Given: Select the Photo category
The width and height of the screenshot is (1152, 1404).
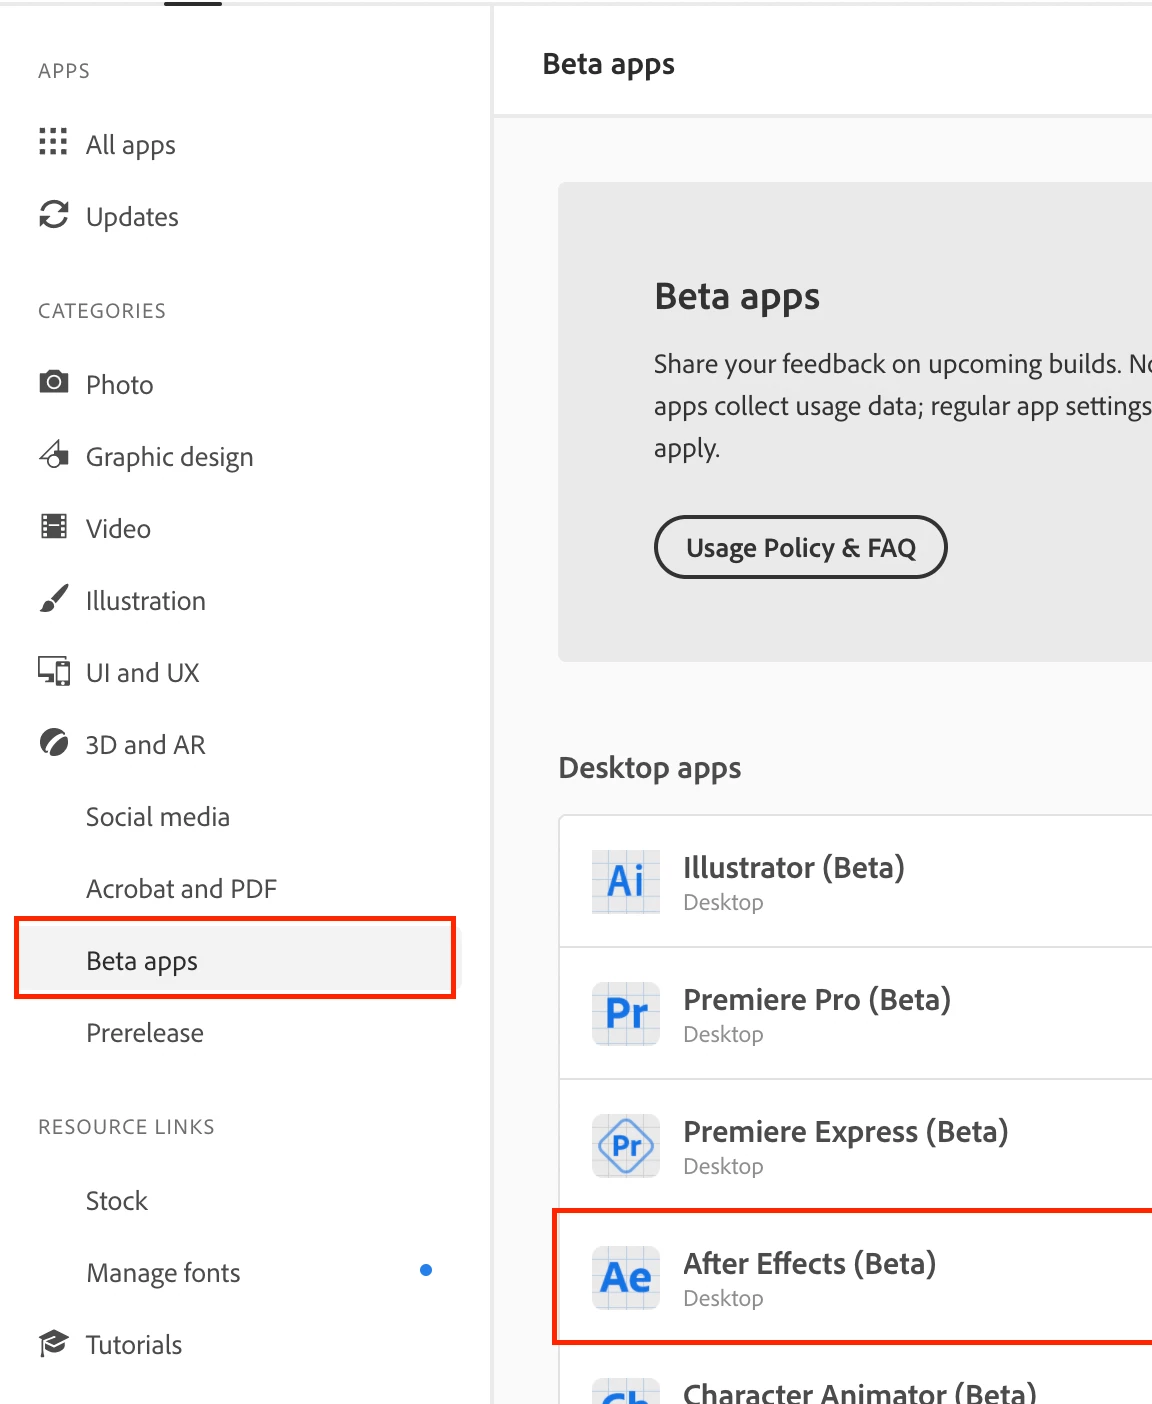Looking at the screenshot, I should click(120, 385).
